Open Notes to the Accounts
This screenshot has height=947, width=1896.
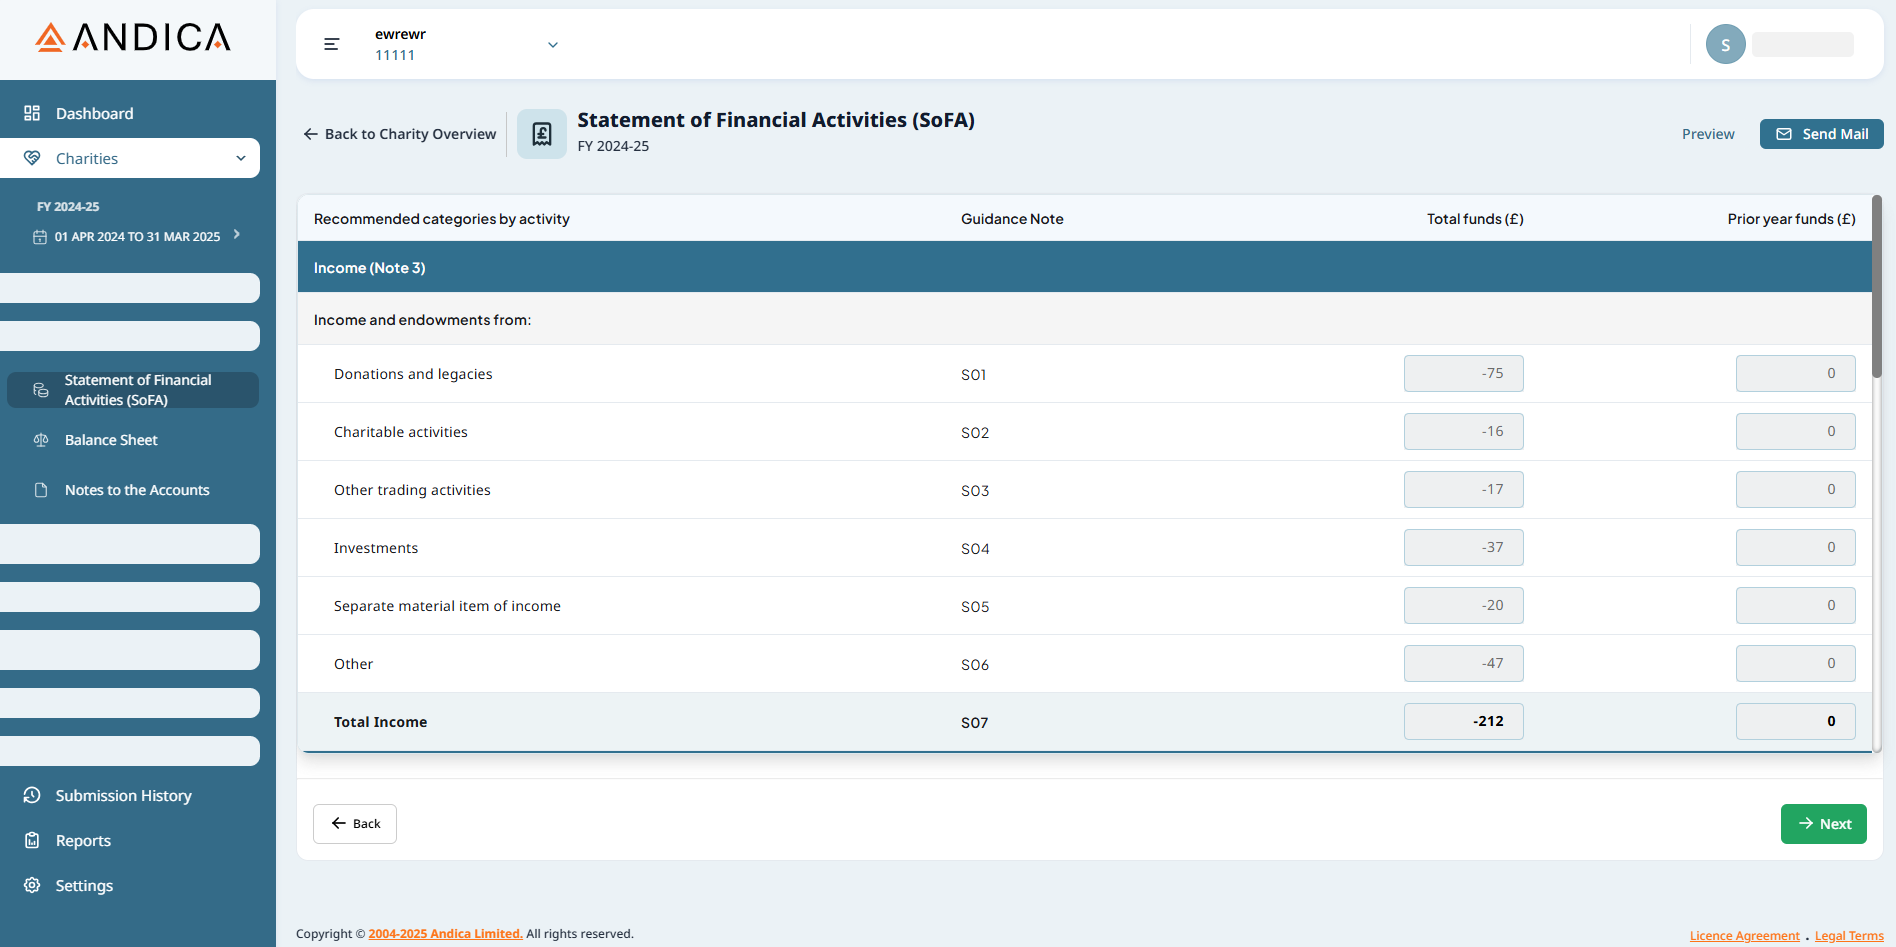[136, 489]
